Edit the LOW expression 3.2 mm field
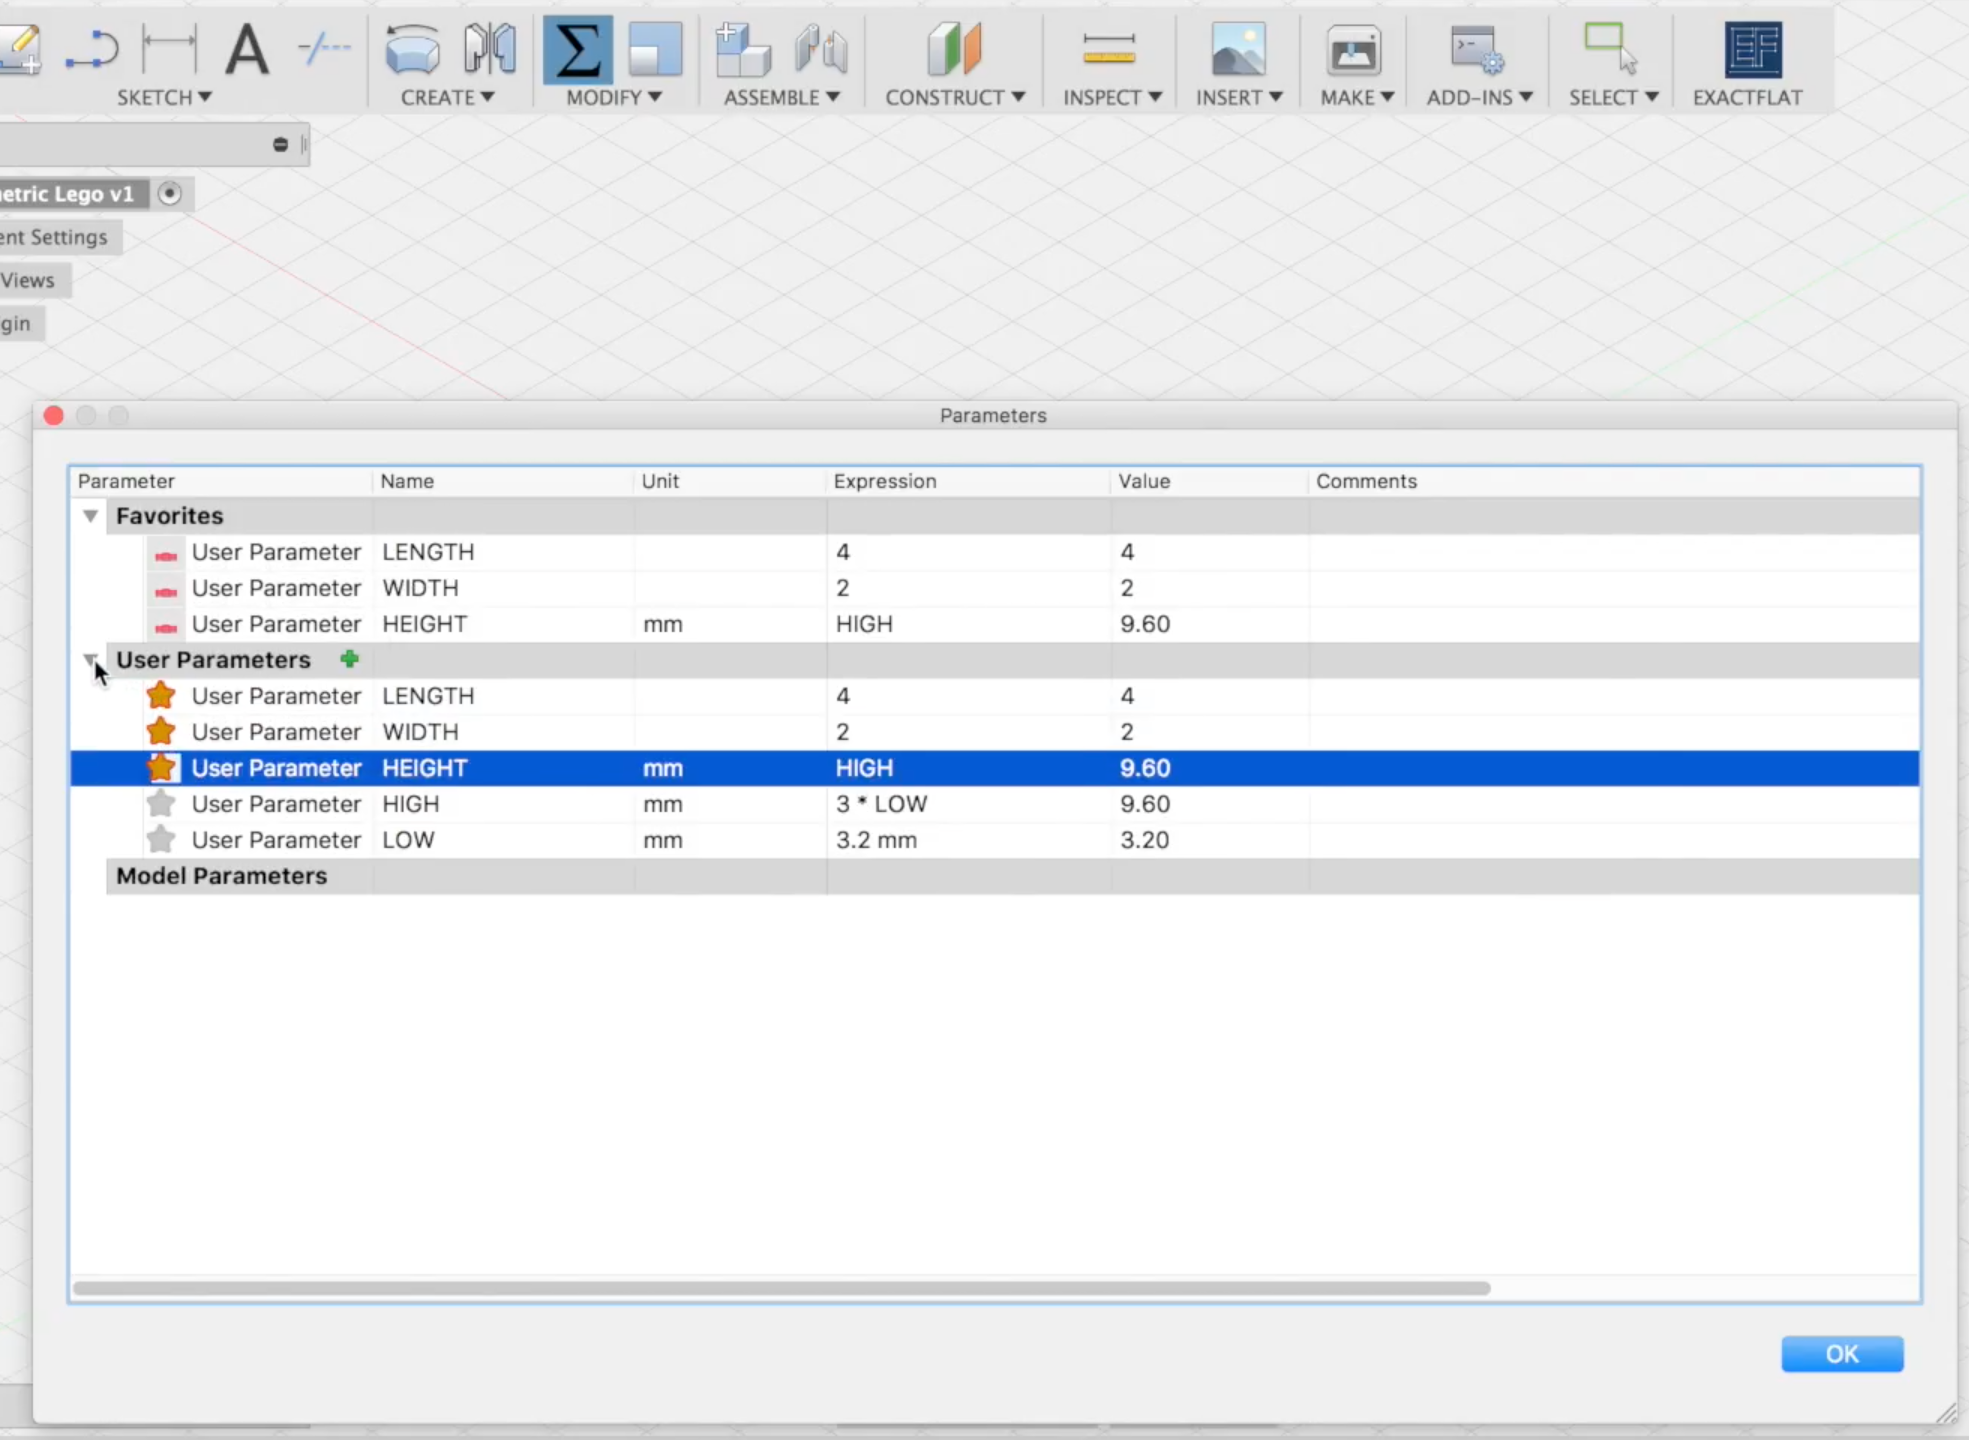 point(876,840)
